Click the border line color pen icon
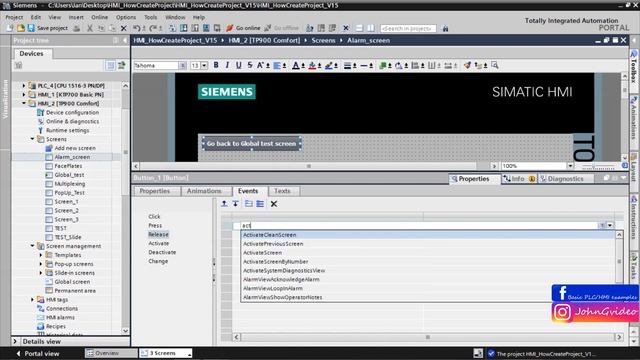The width and height of the screenshot is (640, 360). tap(329, 65)
